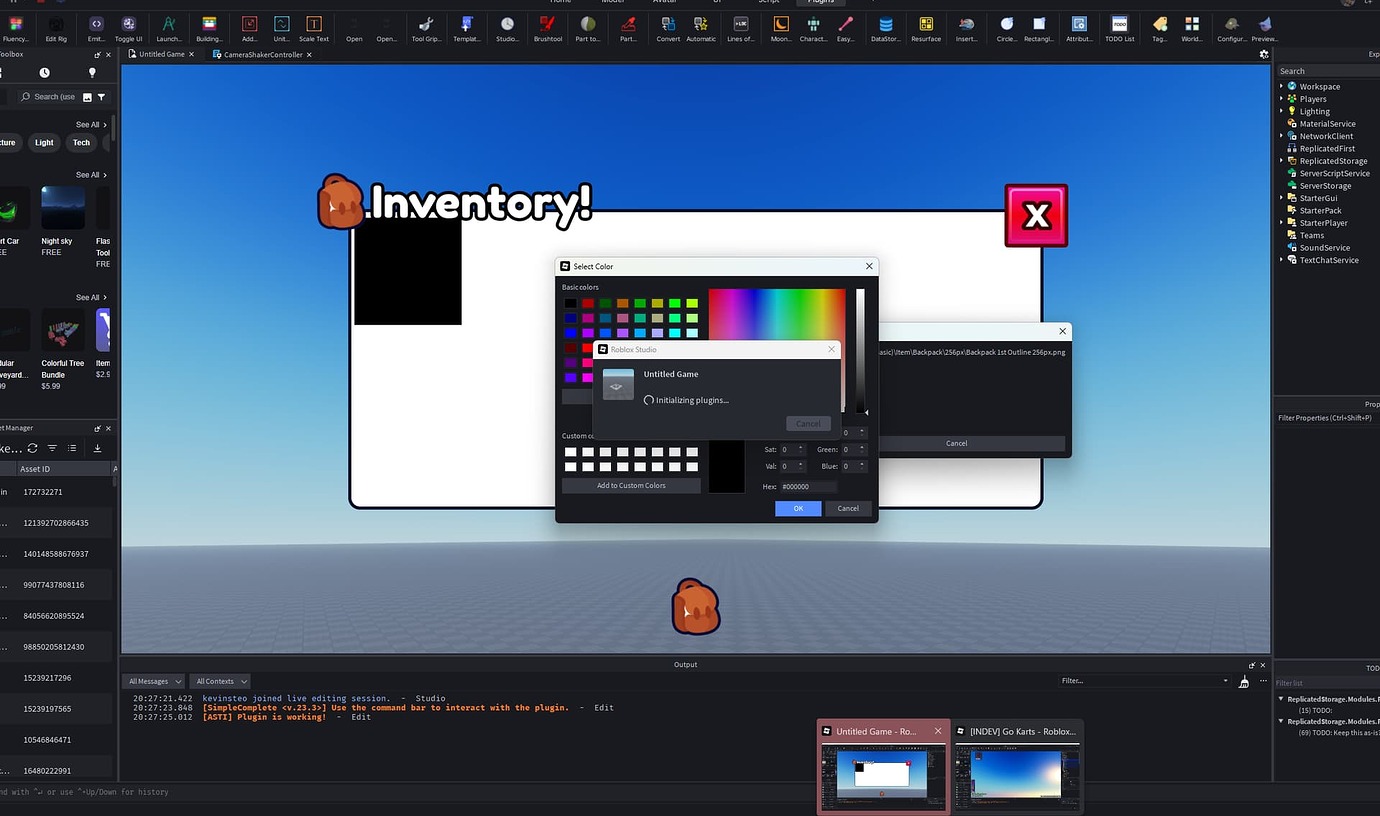
Task: Click the clear output broom icon
Action: [x=1244, y=681]
